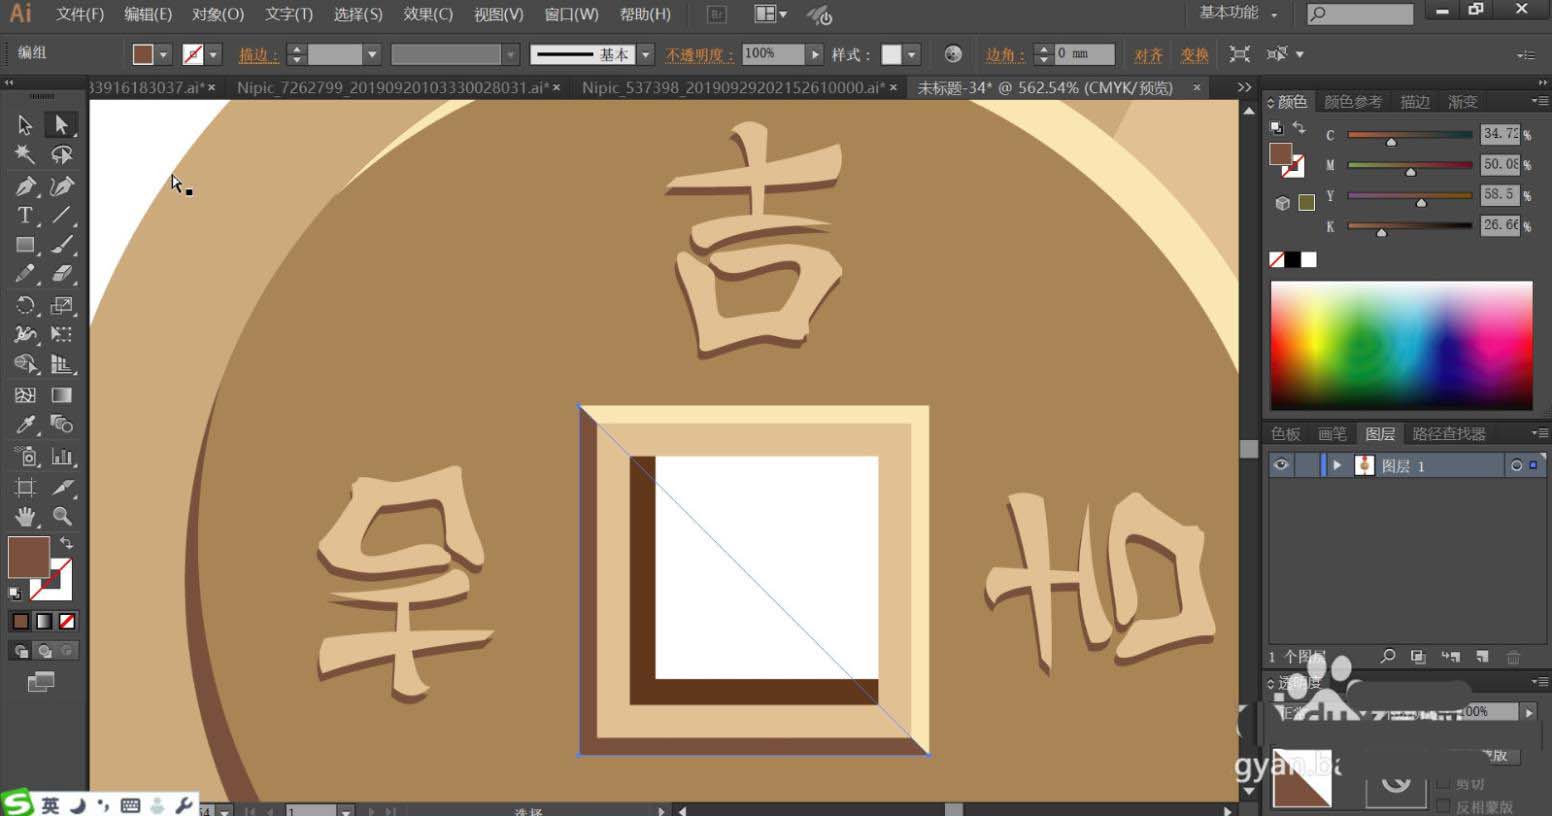
Task: Open the 基本 brush definition dropdown
Action: pyautogui.click(x=646, y=55)
